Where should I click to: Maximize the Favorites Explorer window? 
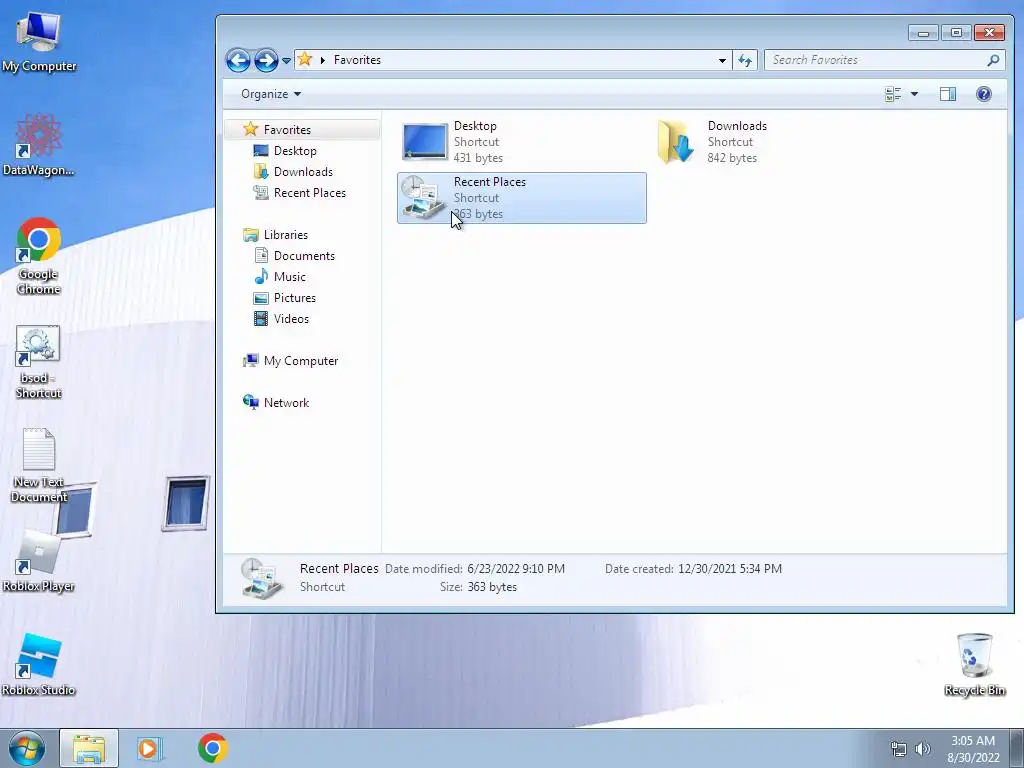click(956, 33)
